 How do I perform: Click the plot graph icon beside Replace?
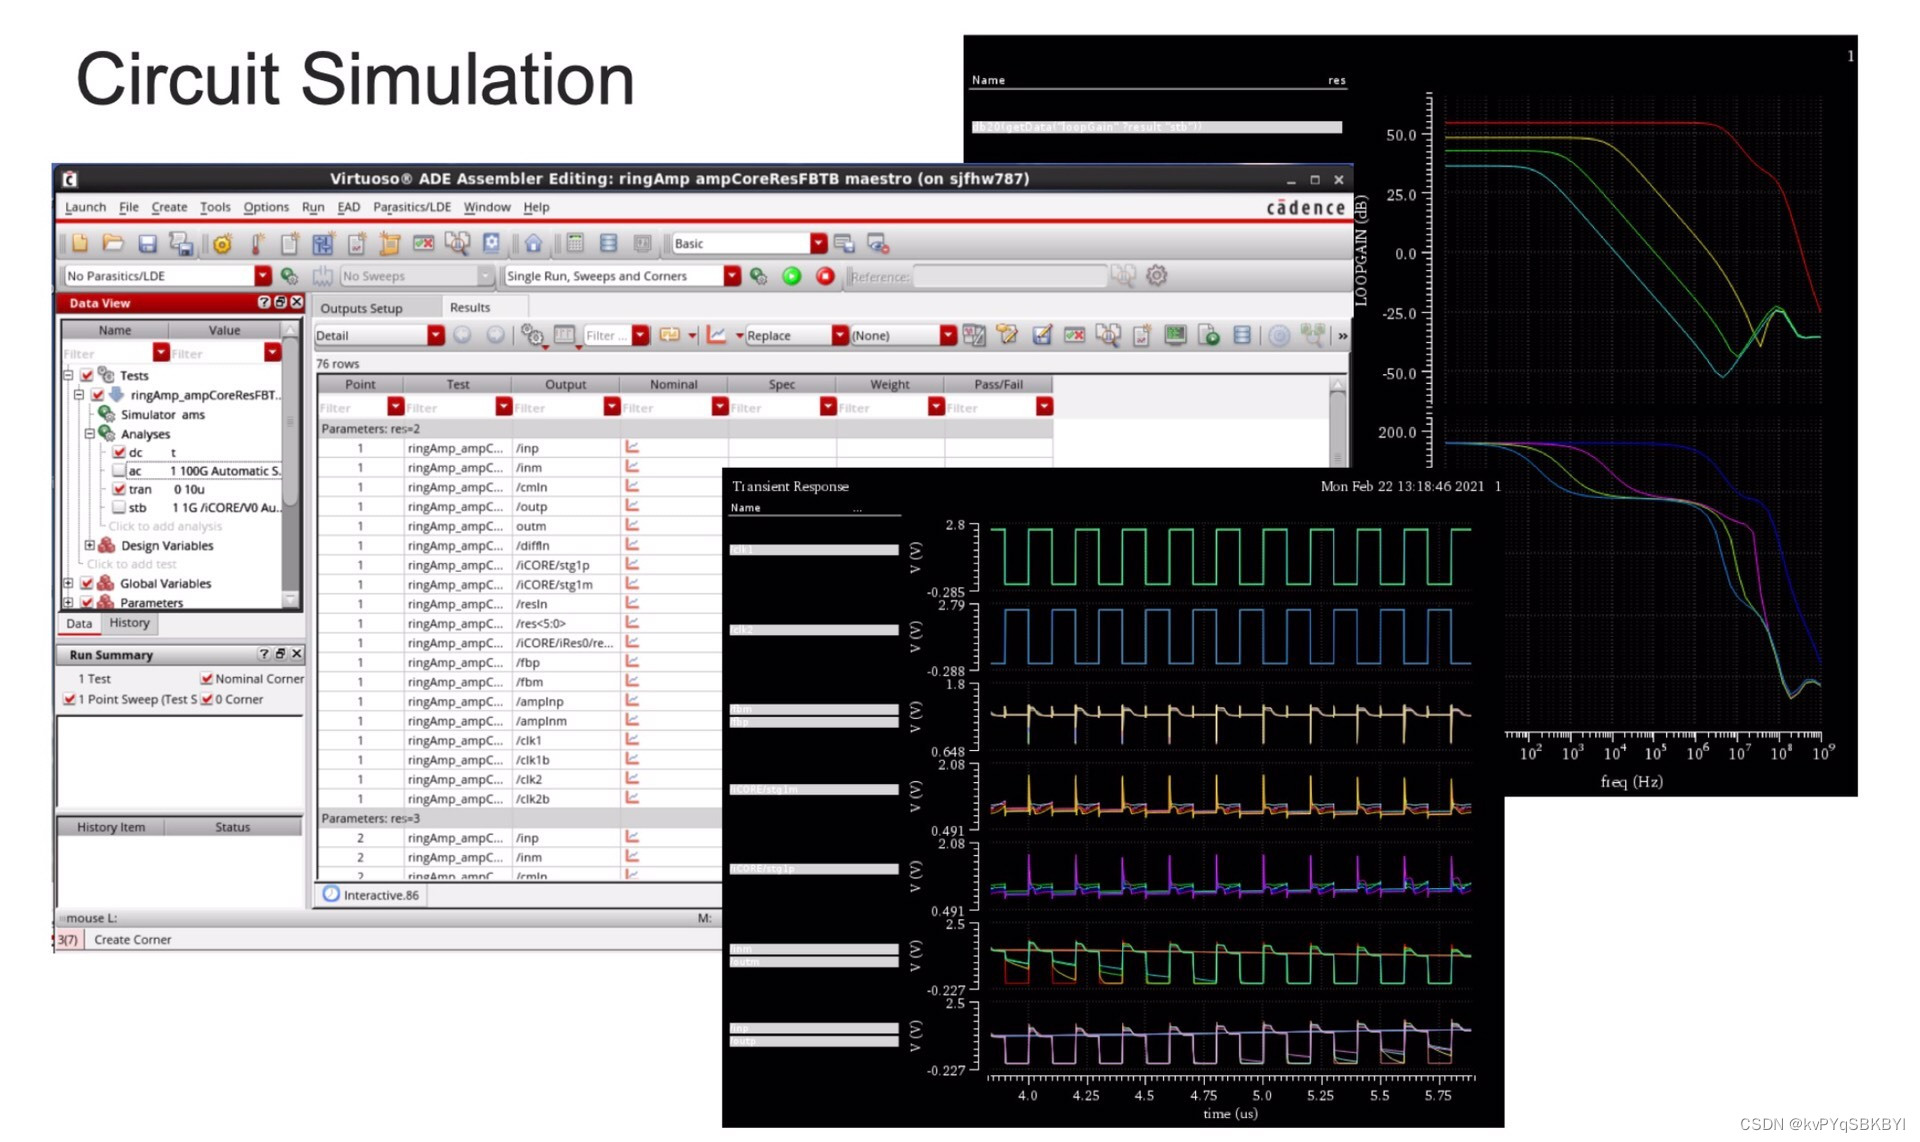click(716, 335)
